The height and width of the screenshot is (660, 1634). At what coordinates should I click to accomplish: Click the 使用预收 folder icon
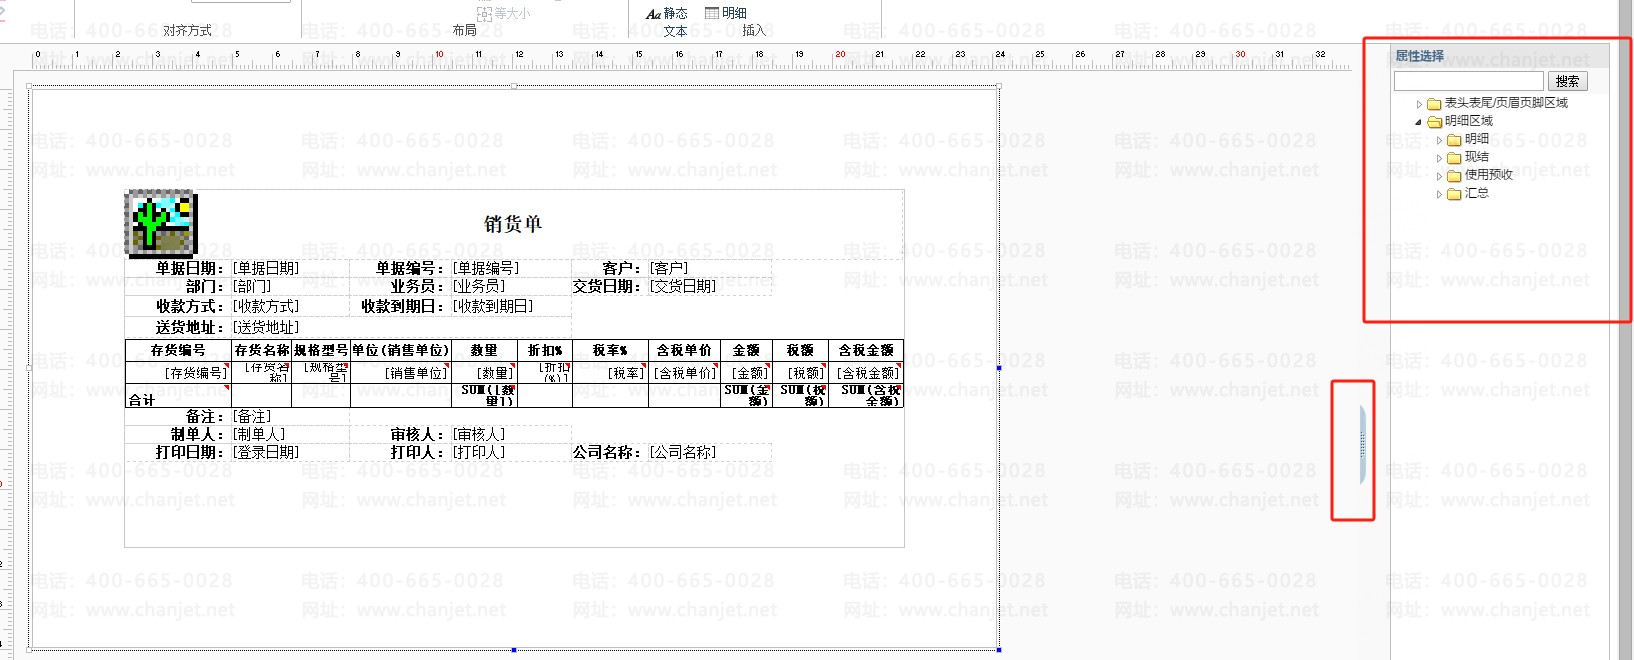pos(1454,176)
